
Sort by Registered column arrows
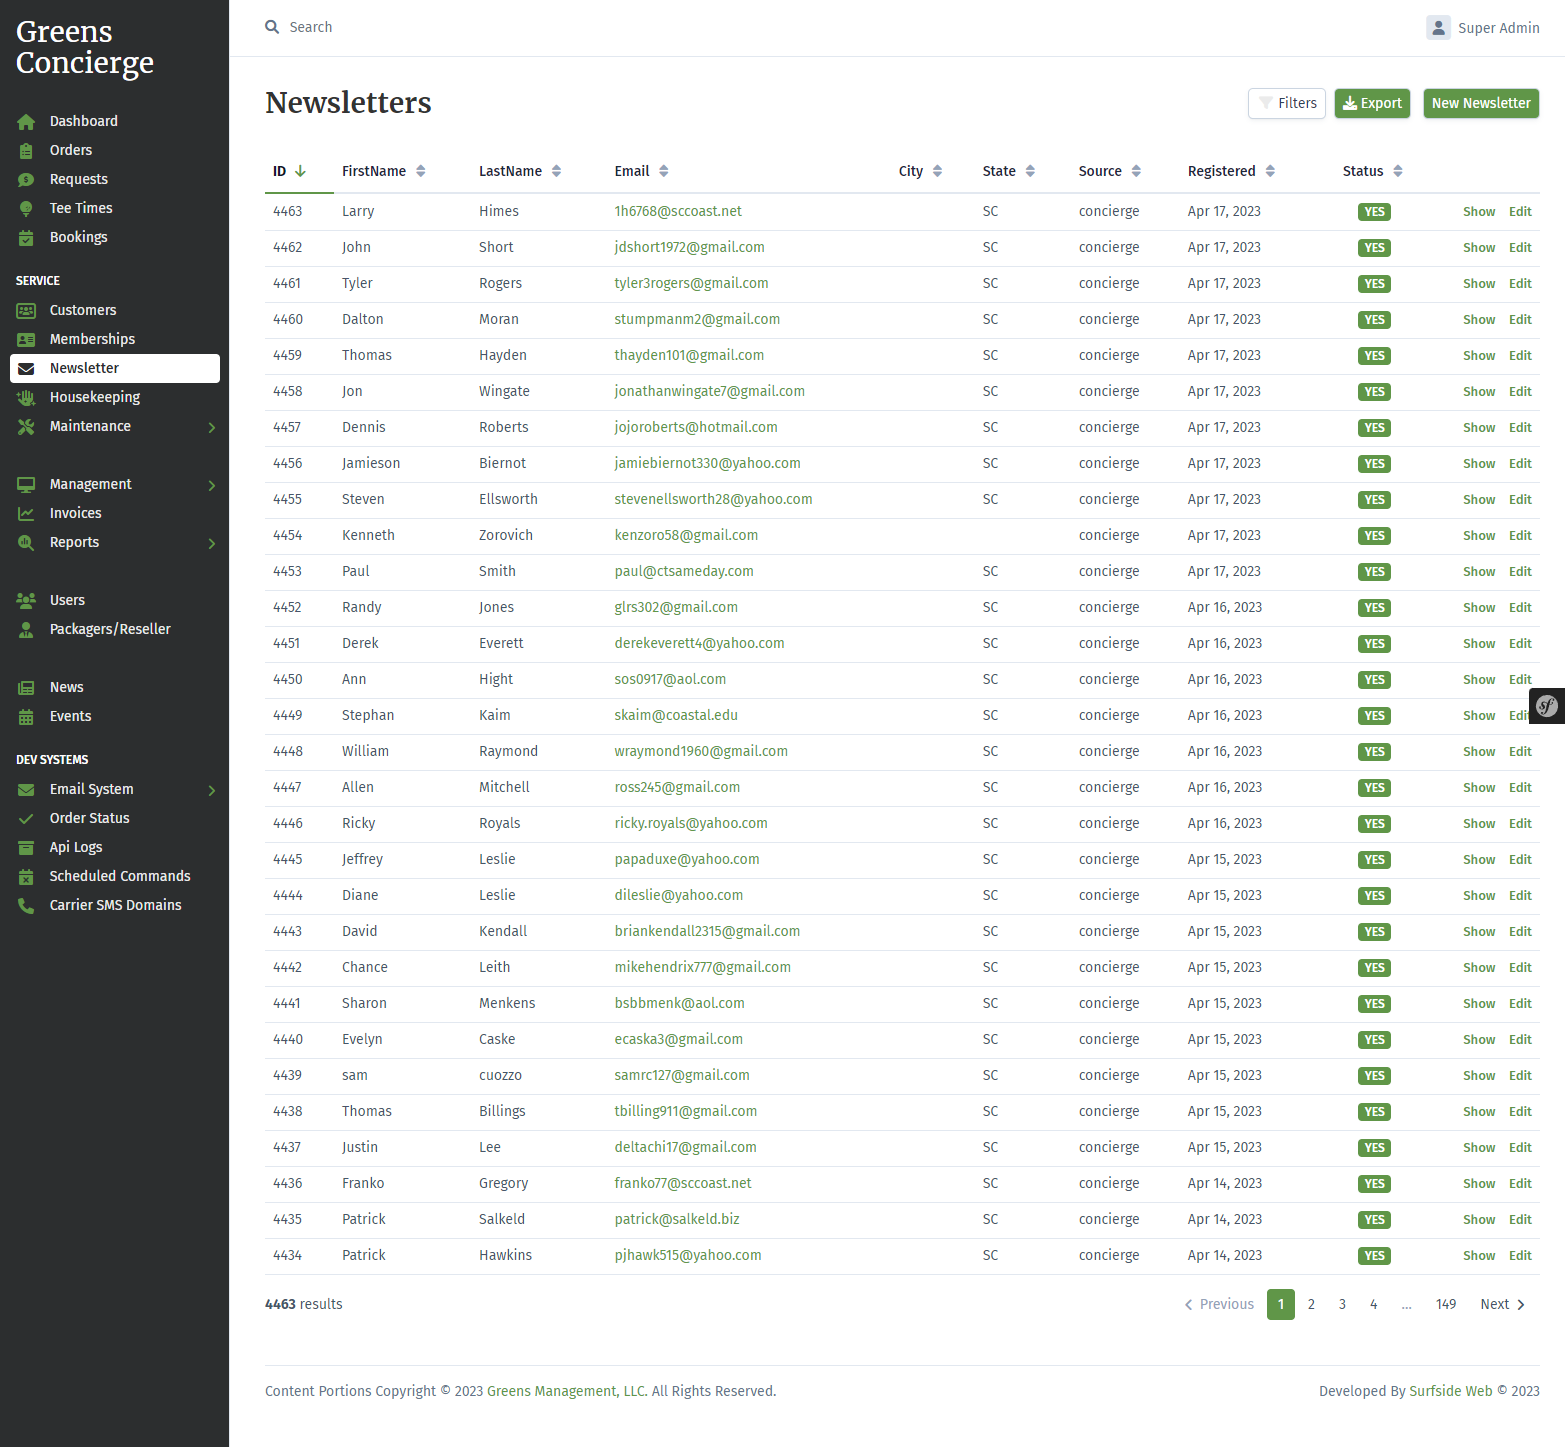coord(1270,171)
